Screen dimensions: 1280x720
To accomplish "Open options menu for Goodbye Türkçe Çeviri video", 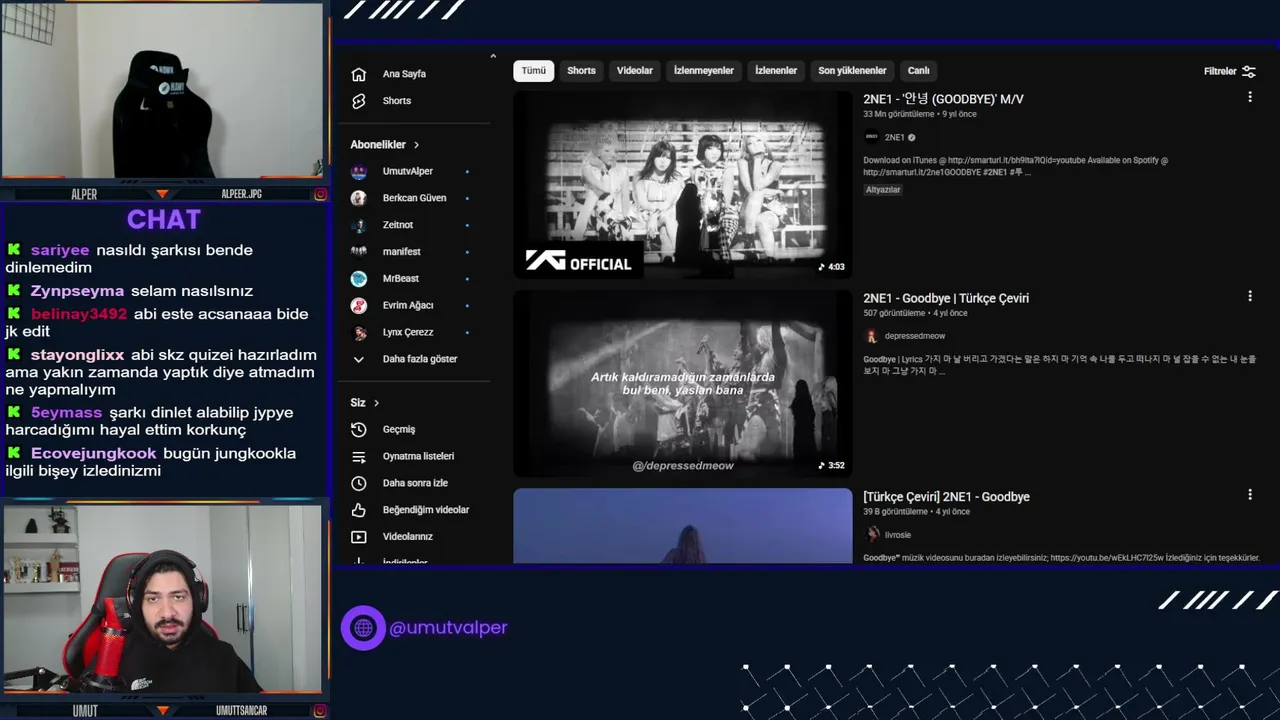I will pyautogui.click(x=1249, y=296).
